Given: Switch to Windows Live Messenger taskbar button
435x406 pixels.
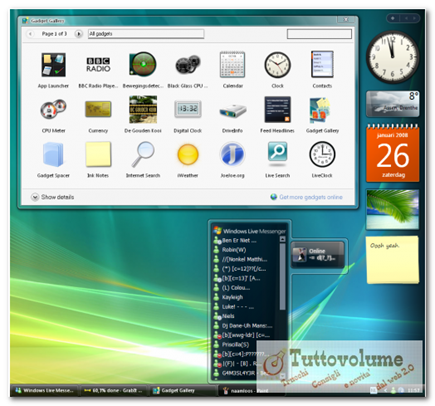Looking at the screenshot, I should point(44,390).
